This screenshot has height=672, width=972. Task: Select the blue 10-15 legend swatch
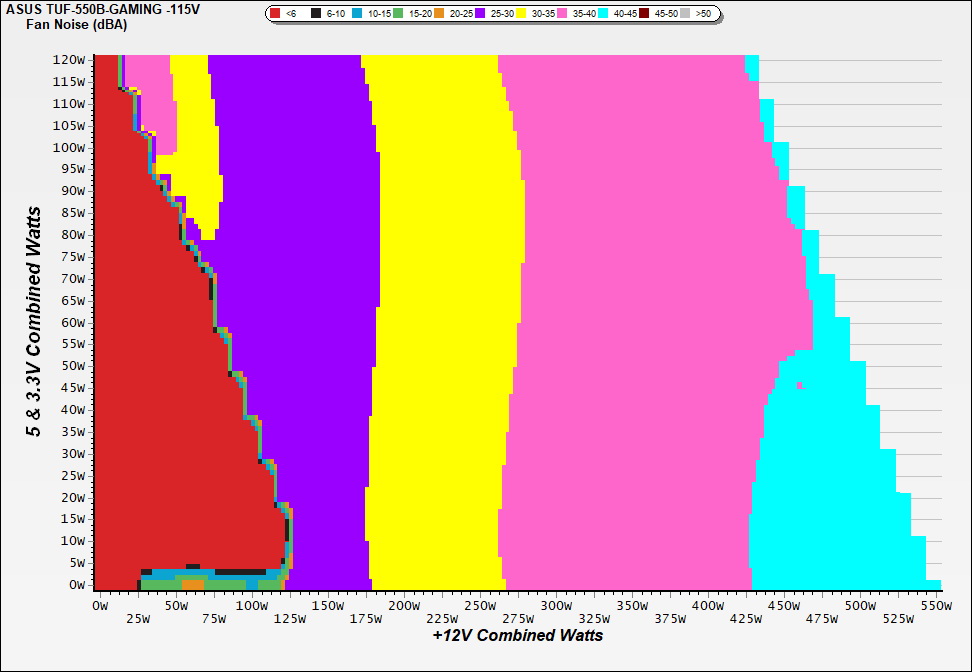tap(358, 14)
